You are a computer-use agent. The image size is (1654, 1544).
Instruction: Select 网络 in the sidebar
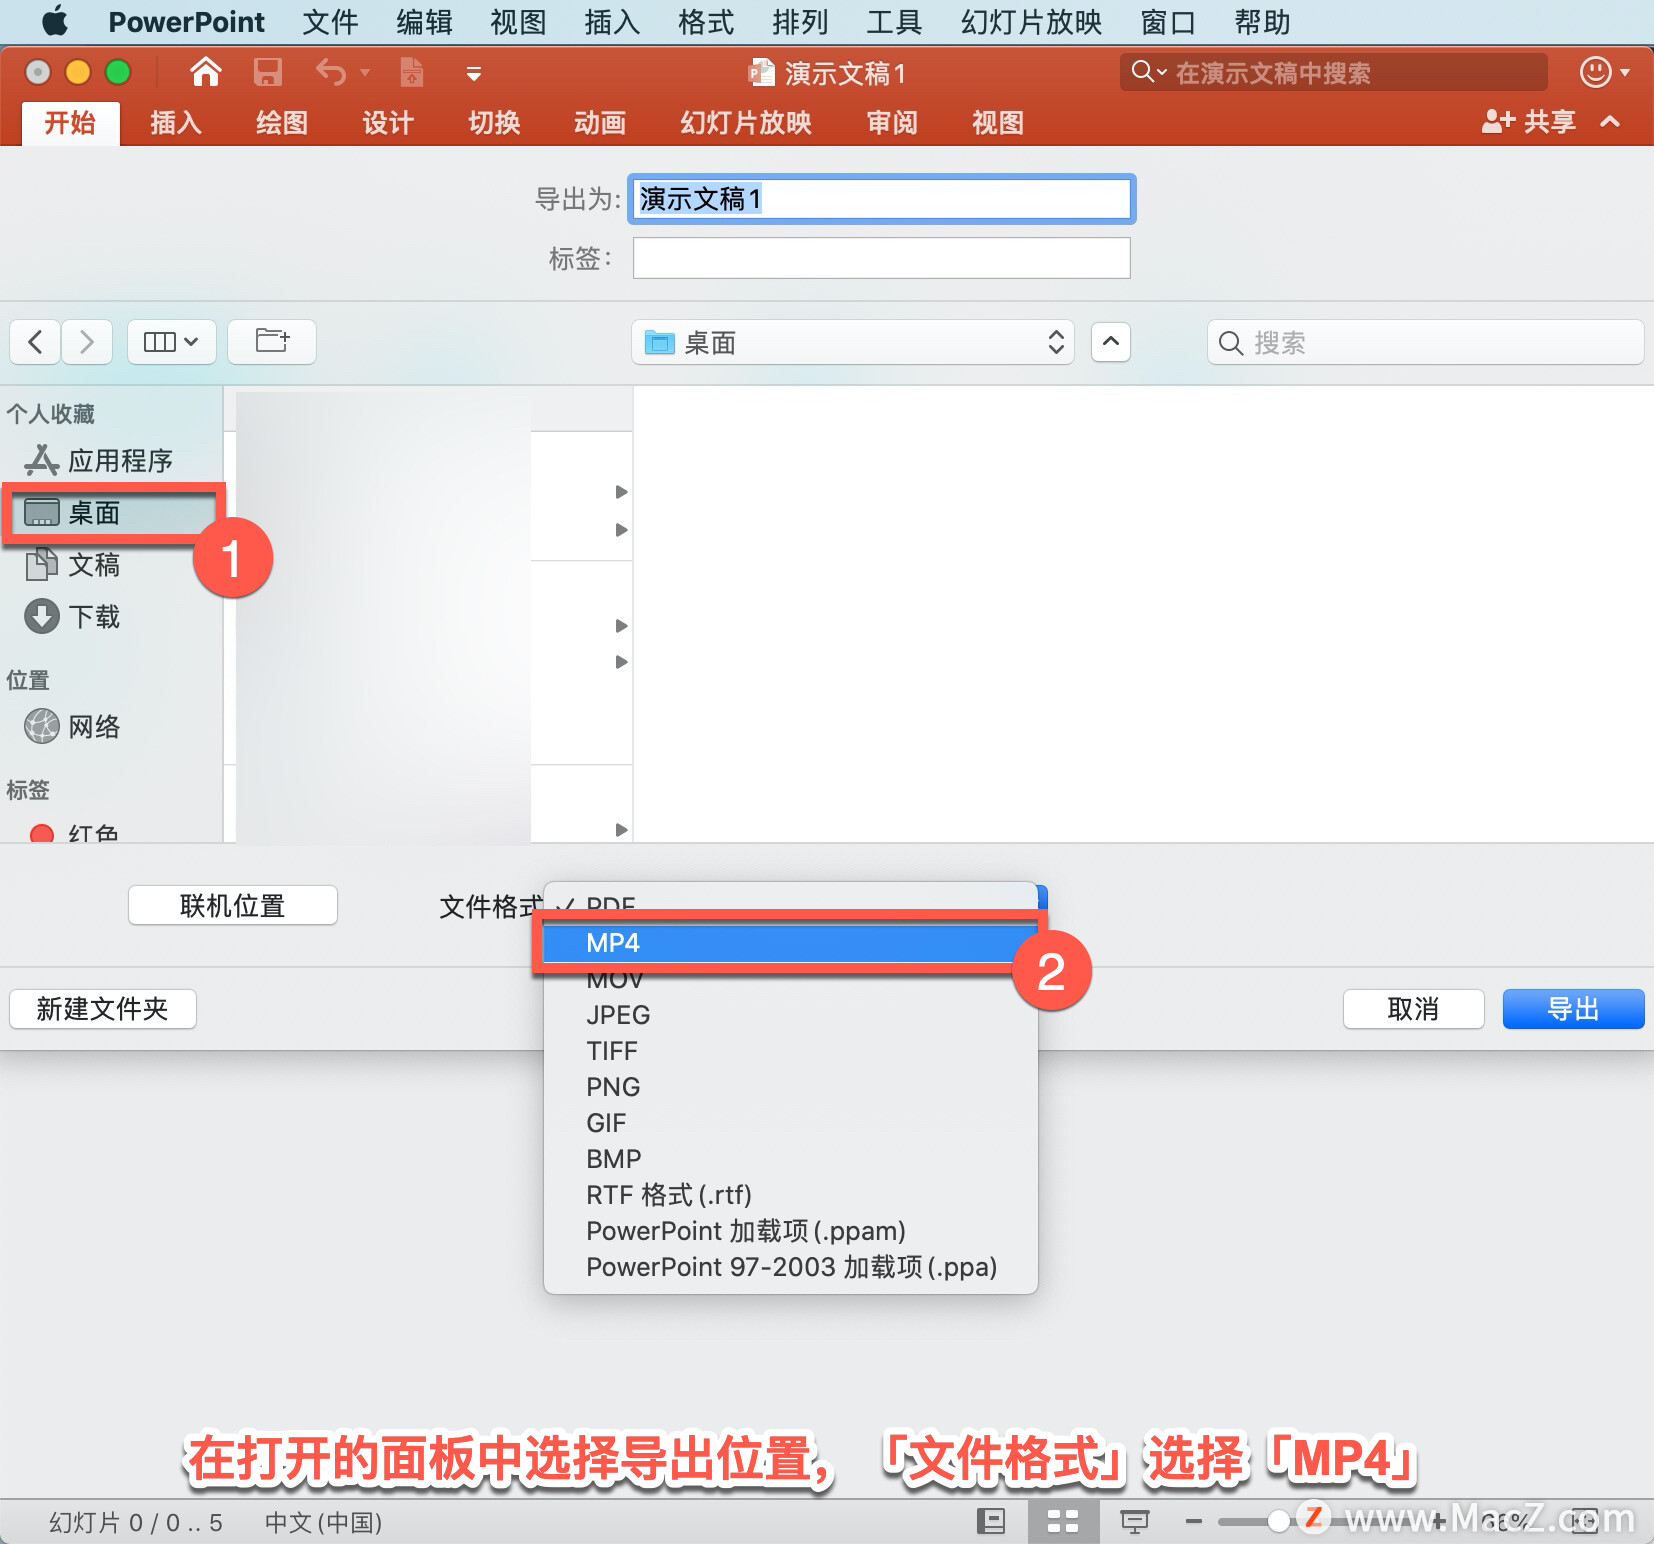[110, 727]
